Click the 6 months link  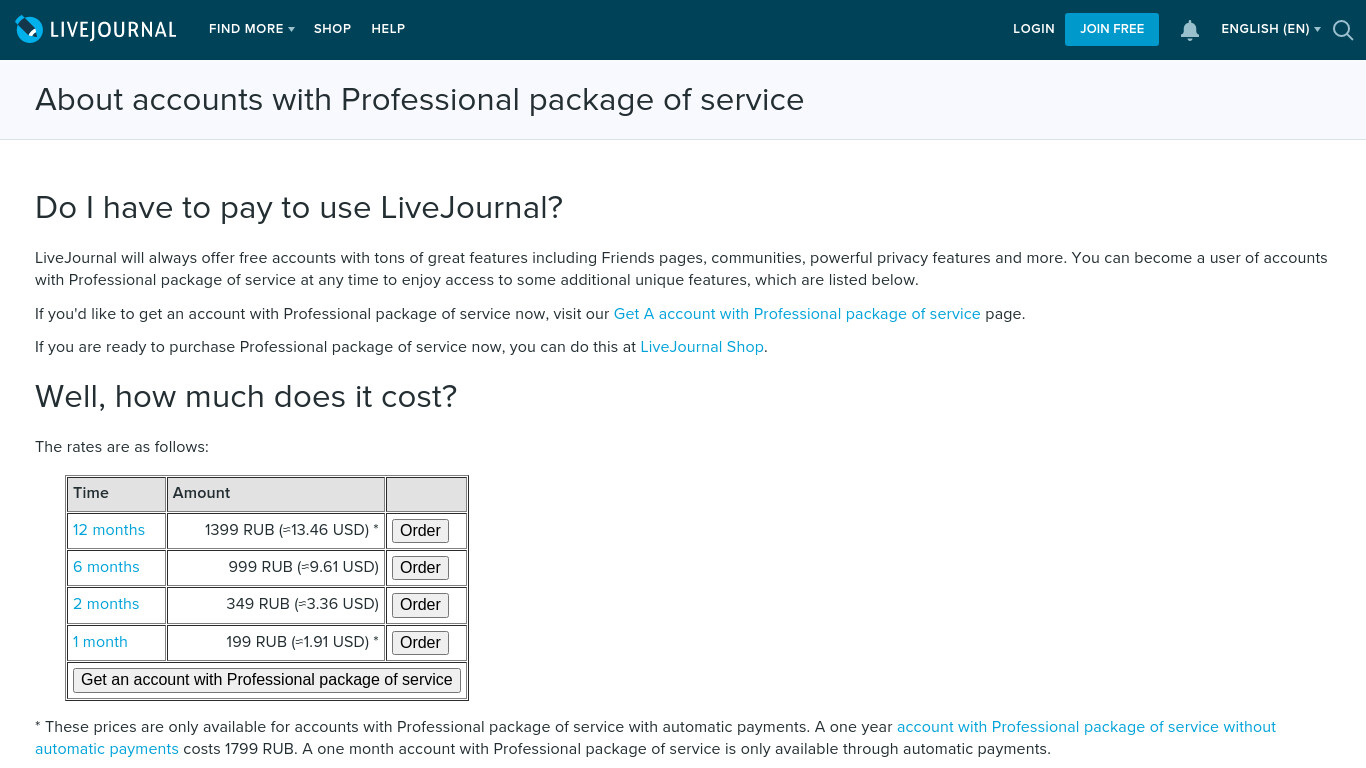coord(106,567)
